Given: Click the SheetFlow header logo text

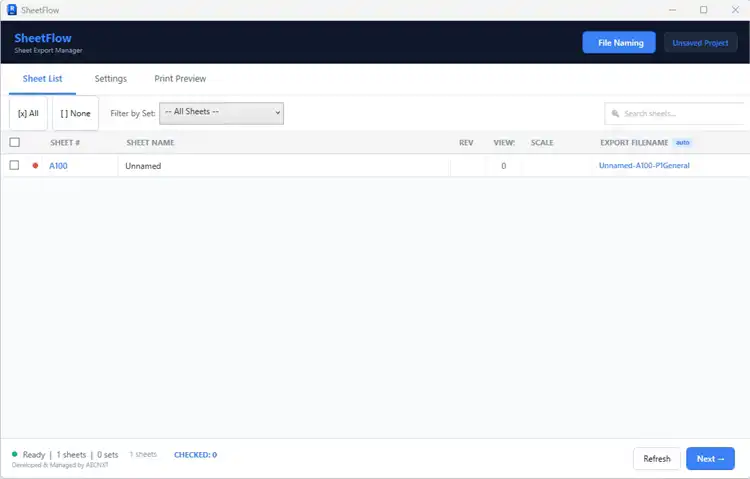Looking at the screenshot, I should point(43,38).
